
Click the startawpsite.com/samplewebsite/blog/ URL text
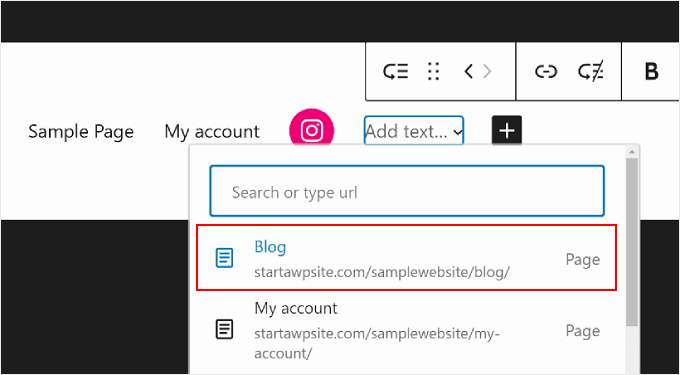(x=382, y=273)
